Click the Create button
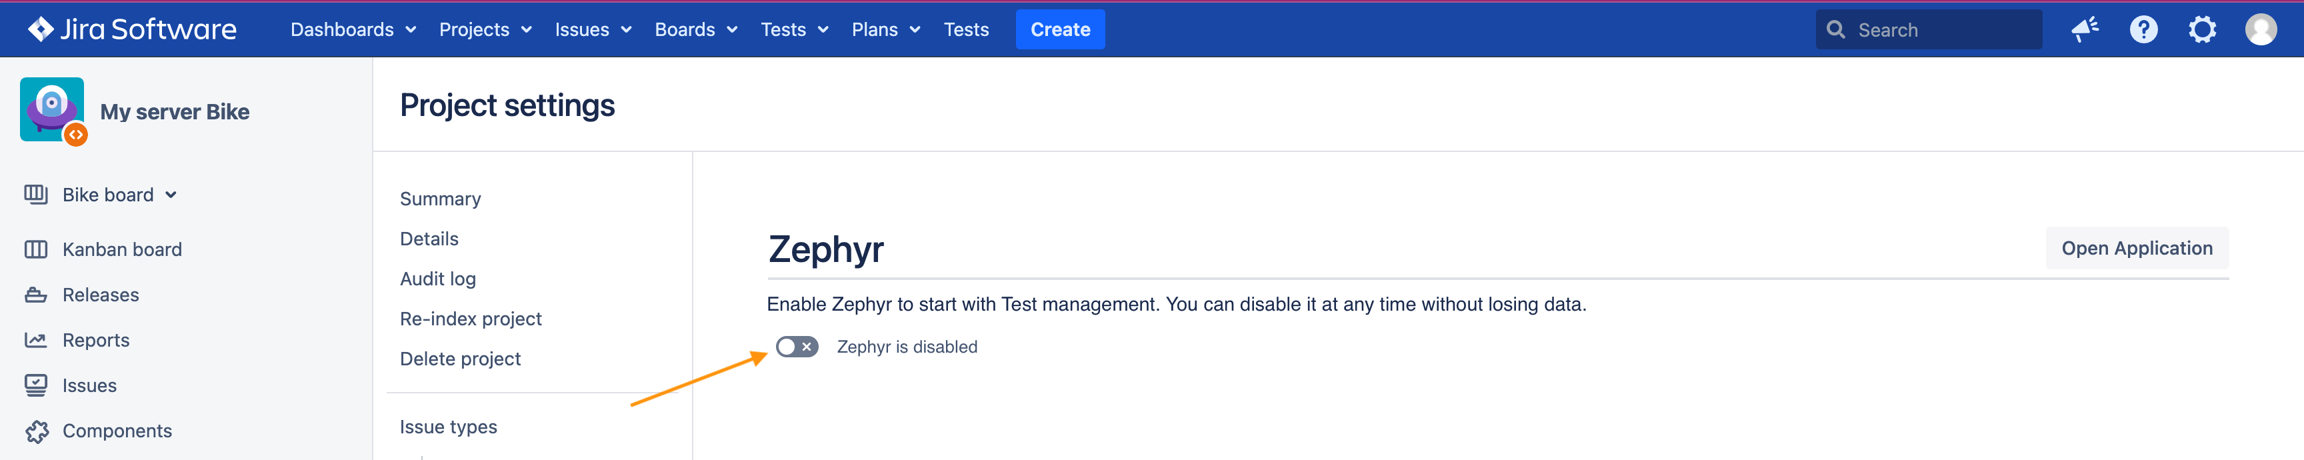Screen dimensions: 2304x460 (x=1060, y=30)
